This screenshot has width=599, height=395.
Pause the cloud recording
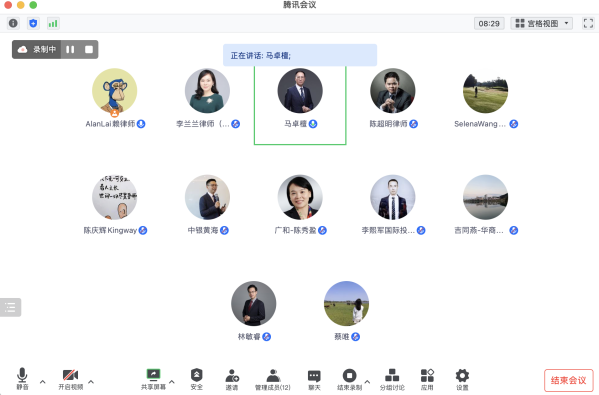(x=70, y=49)
